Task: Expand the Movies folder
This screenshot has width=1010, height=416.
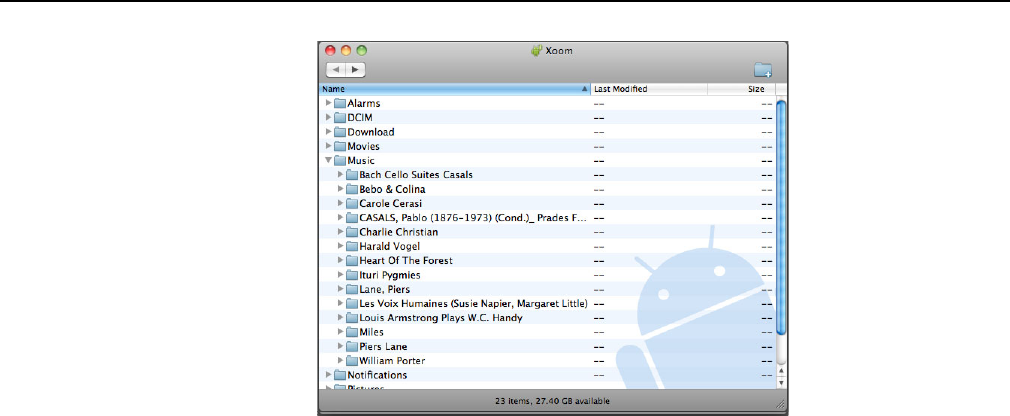Action: [329, 146]
